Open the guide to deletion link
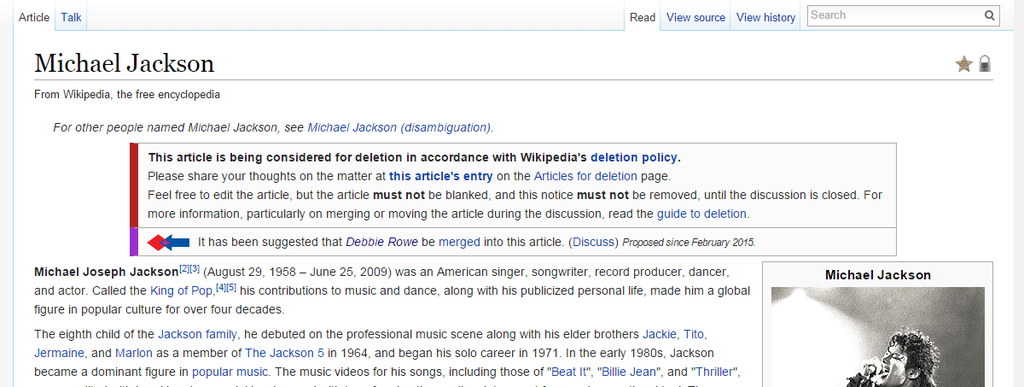 point(702,213)
